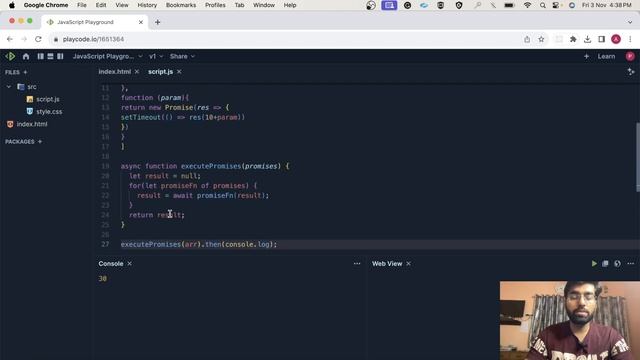The height and width of the screenshot is (360, 640).
Task: Open the Chrome tab search chevron
Action: (630, 22)
